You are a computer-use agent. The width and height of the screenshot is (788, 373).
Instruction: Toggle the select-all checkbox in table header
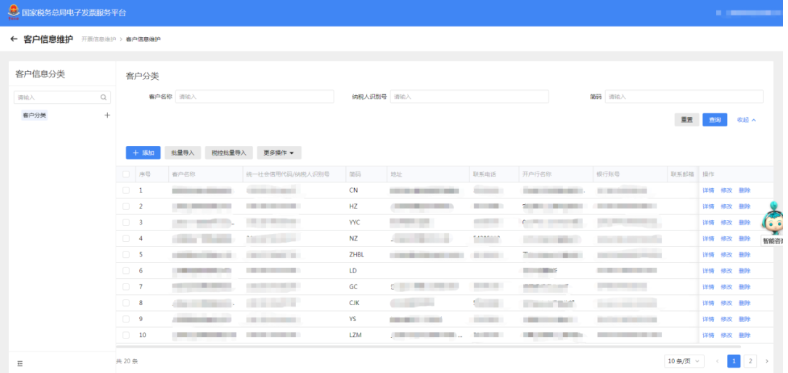point(126,174)
